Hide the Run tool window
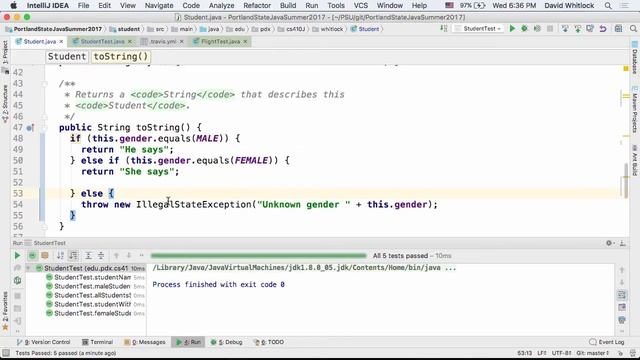Image resolution: width=640 pixels, height=360 pixels. (x=622, y=243)
